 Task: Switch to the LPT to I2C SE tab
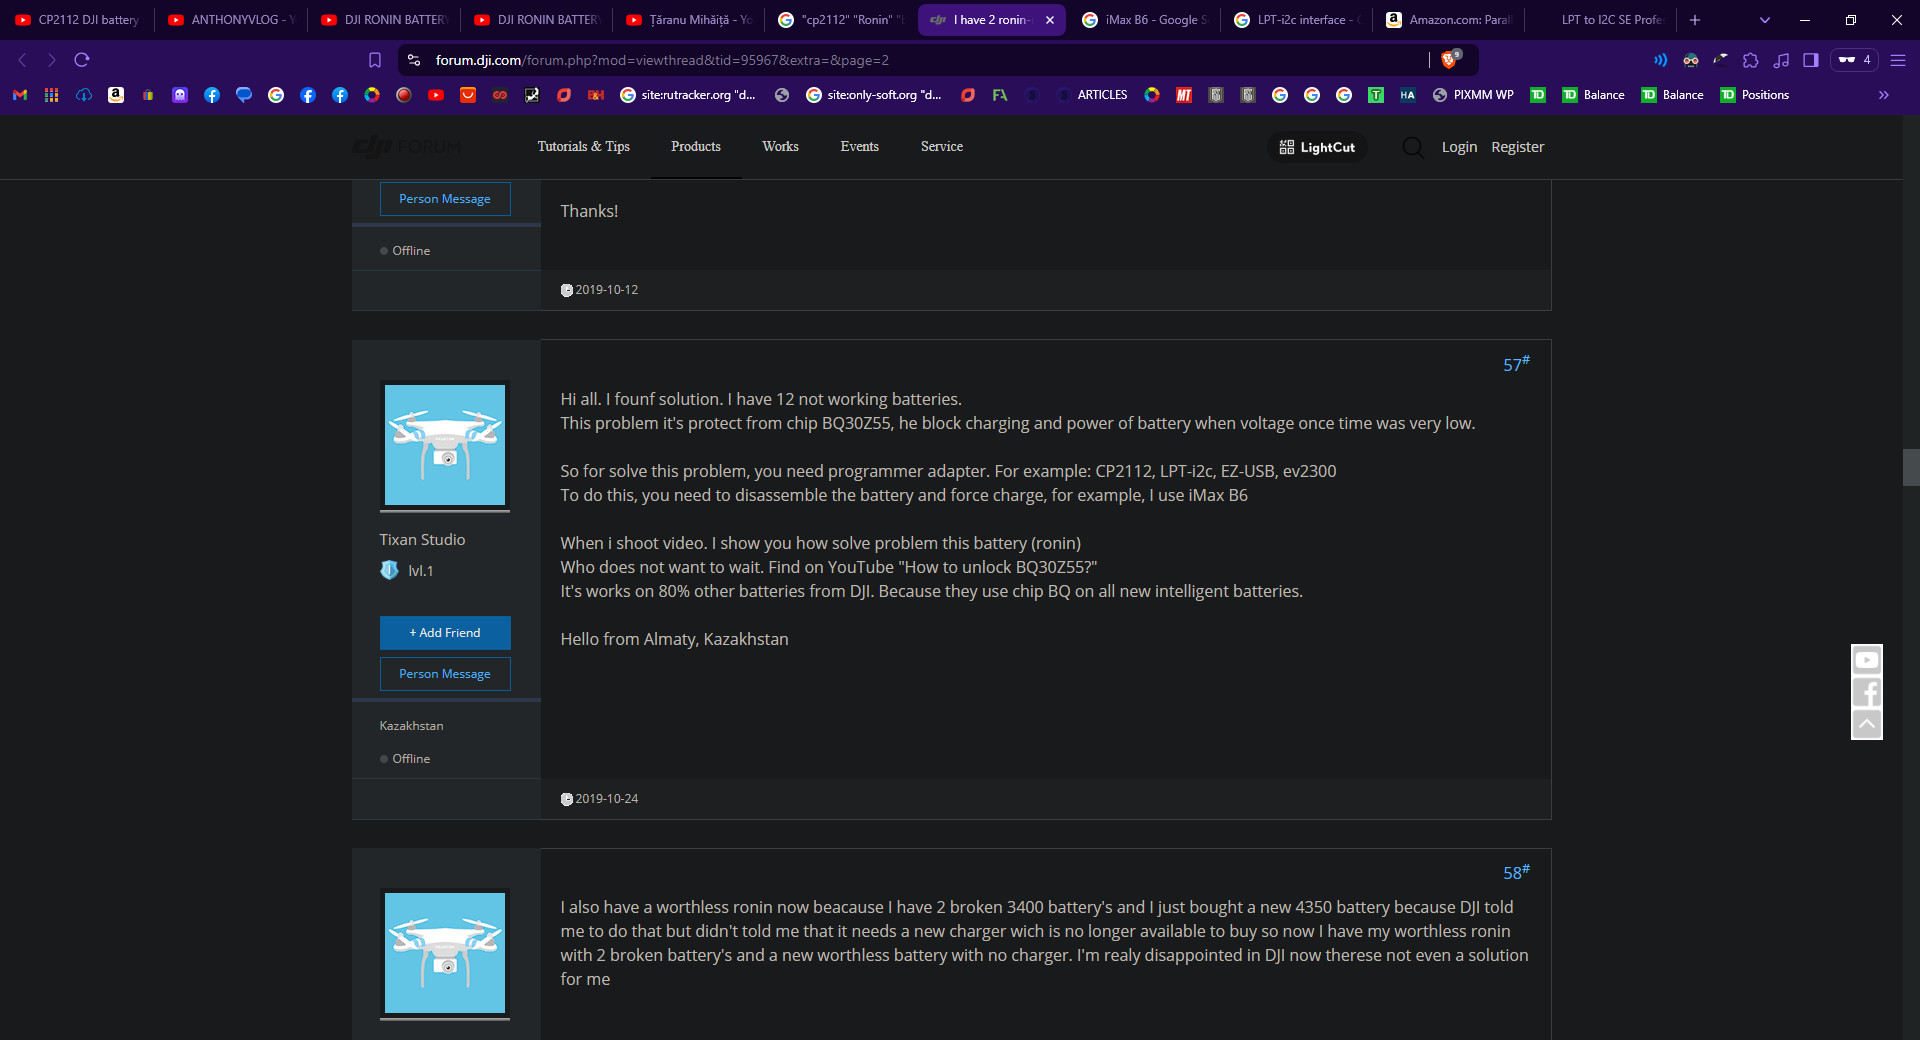pyautogui.click(x=1602, y=20)
